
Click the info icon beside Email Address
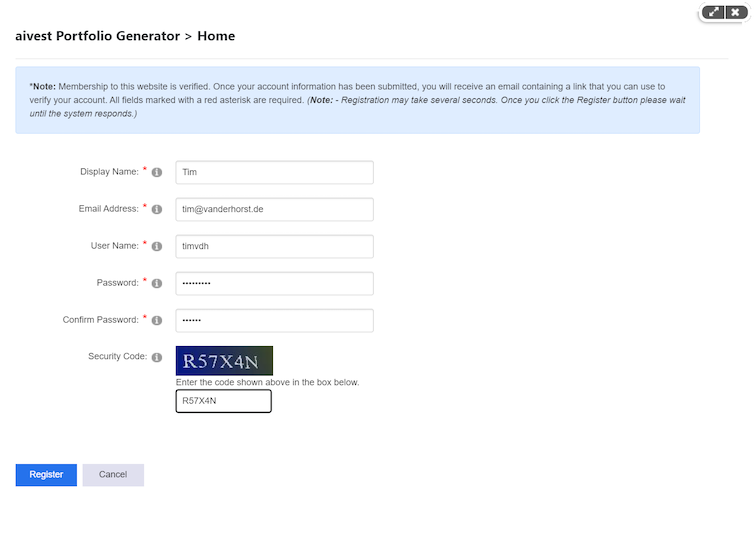pyautogui.click(x=157, y=210)
